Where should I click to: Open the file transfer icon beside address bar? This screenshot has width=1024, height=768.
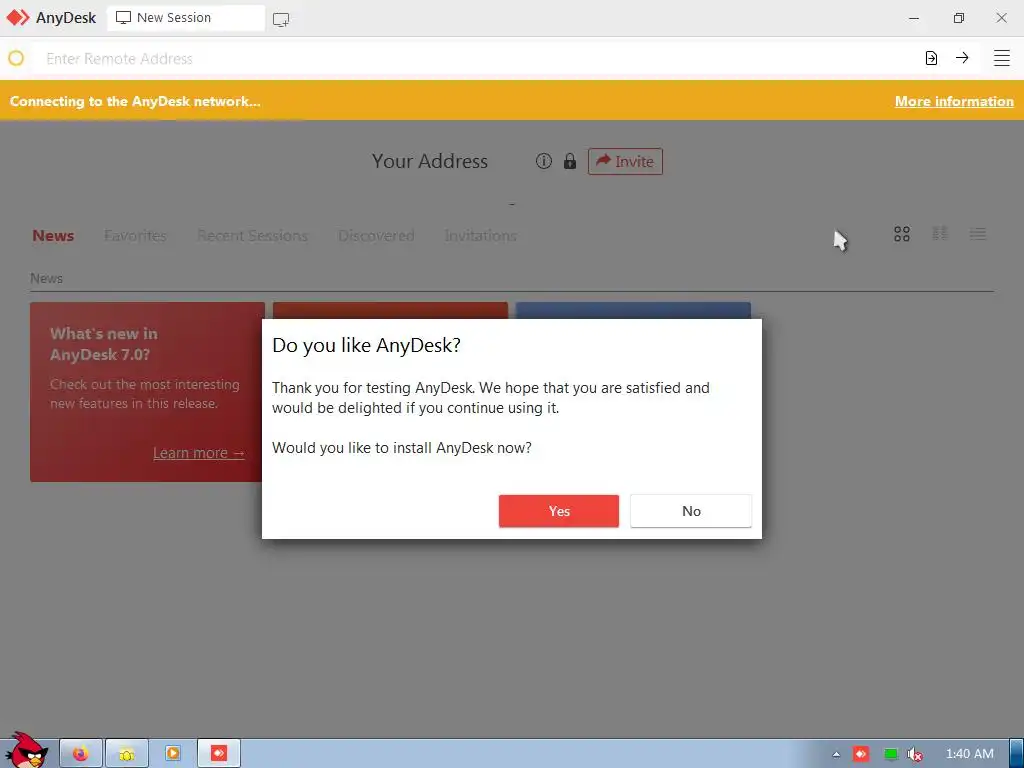coord(931,58)
